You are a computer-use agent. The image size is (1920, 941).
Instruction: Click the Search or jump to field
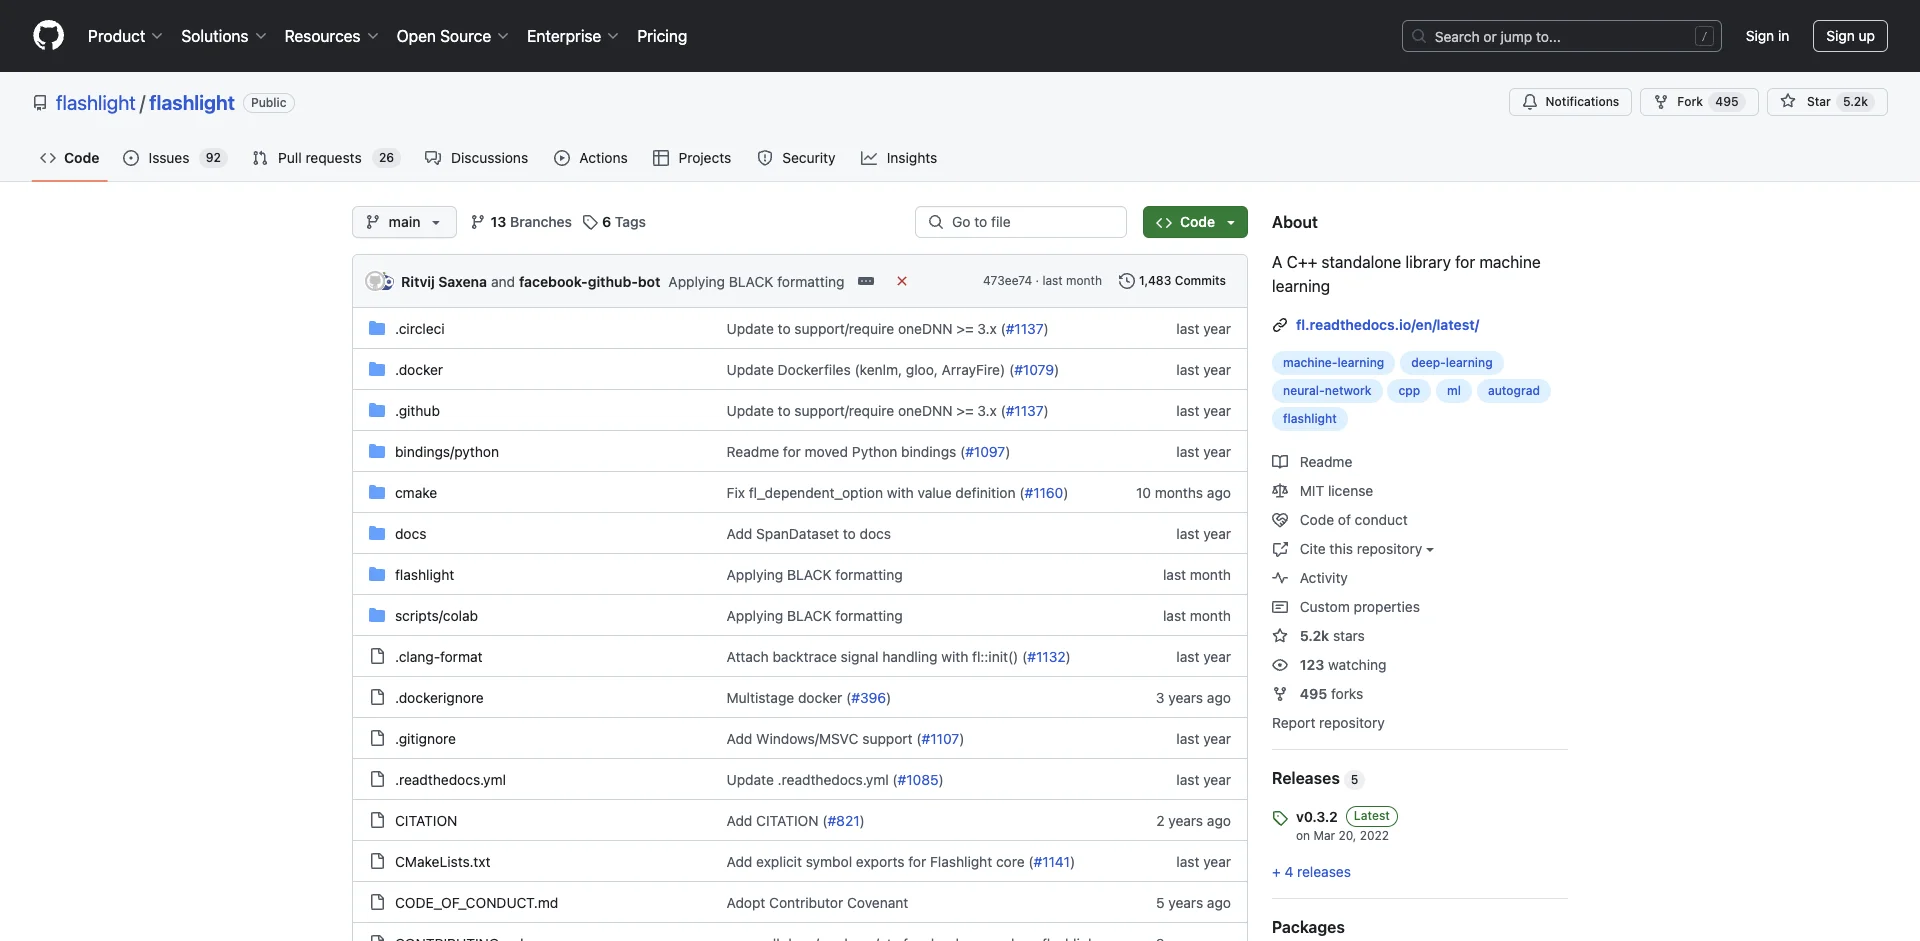pos(1562,36)
